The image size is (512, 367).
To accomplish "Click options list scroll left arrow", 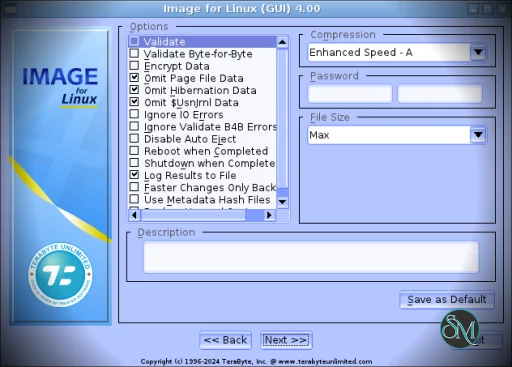I will pyautogui.click(x=134, y=215).
